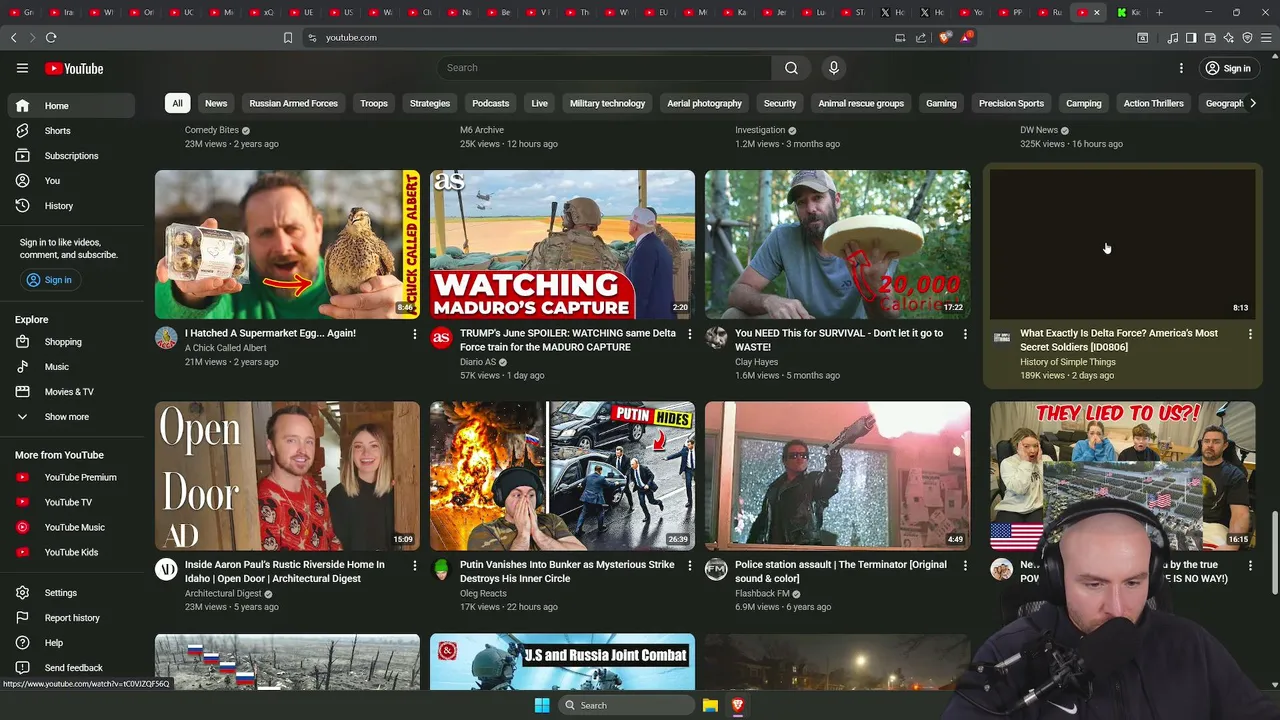The width and height of the screenshot is (1280, 720).
Task: Click Send feedback in sidebar
Action: (x=71, y=668)
